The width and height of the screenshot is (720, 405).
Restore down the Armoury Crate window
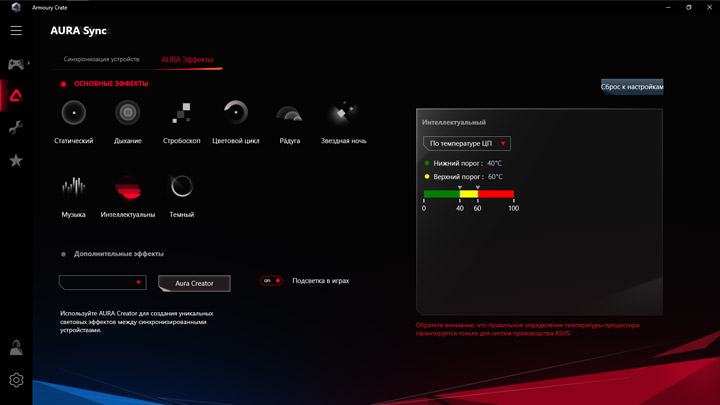coord(688,7)
